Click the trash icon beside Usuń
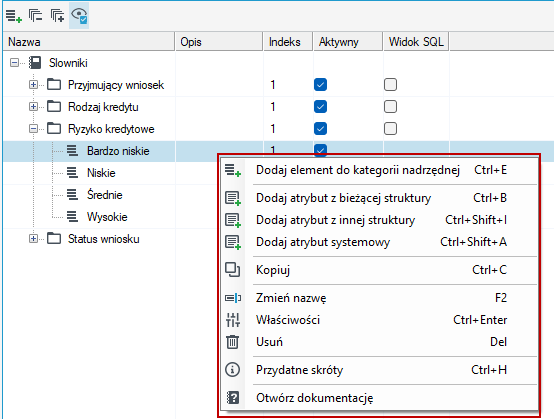554x419 pixels. click(x=232, y=342)
